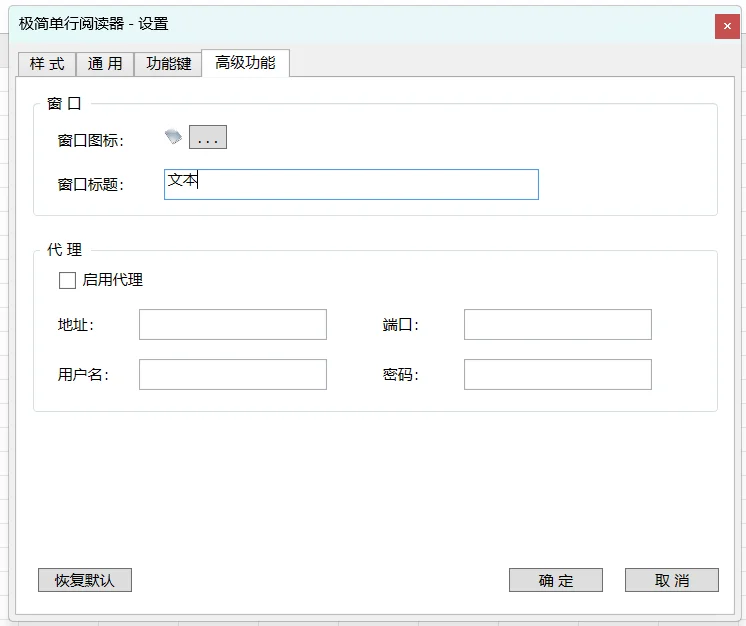746x626 pixels.
Task: Click the 高级功能 tab
Action: pyautogui.click(x=245, y=62)
